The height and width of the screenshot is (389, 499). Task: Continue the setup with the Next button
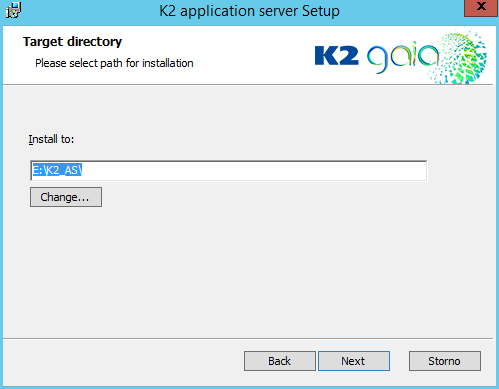pos(354,361)
